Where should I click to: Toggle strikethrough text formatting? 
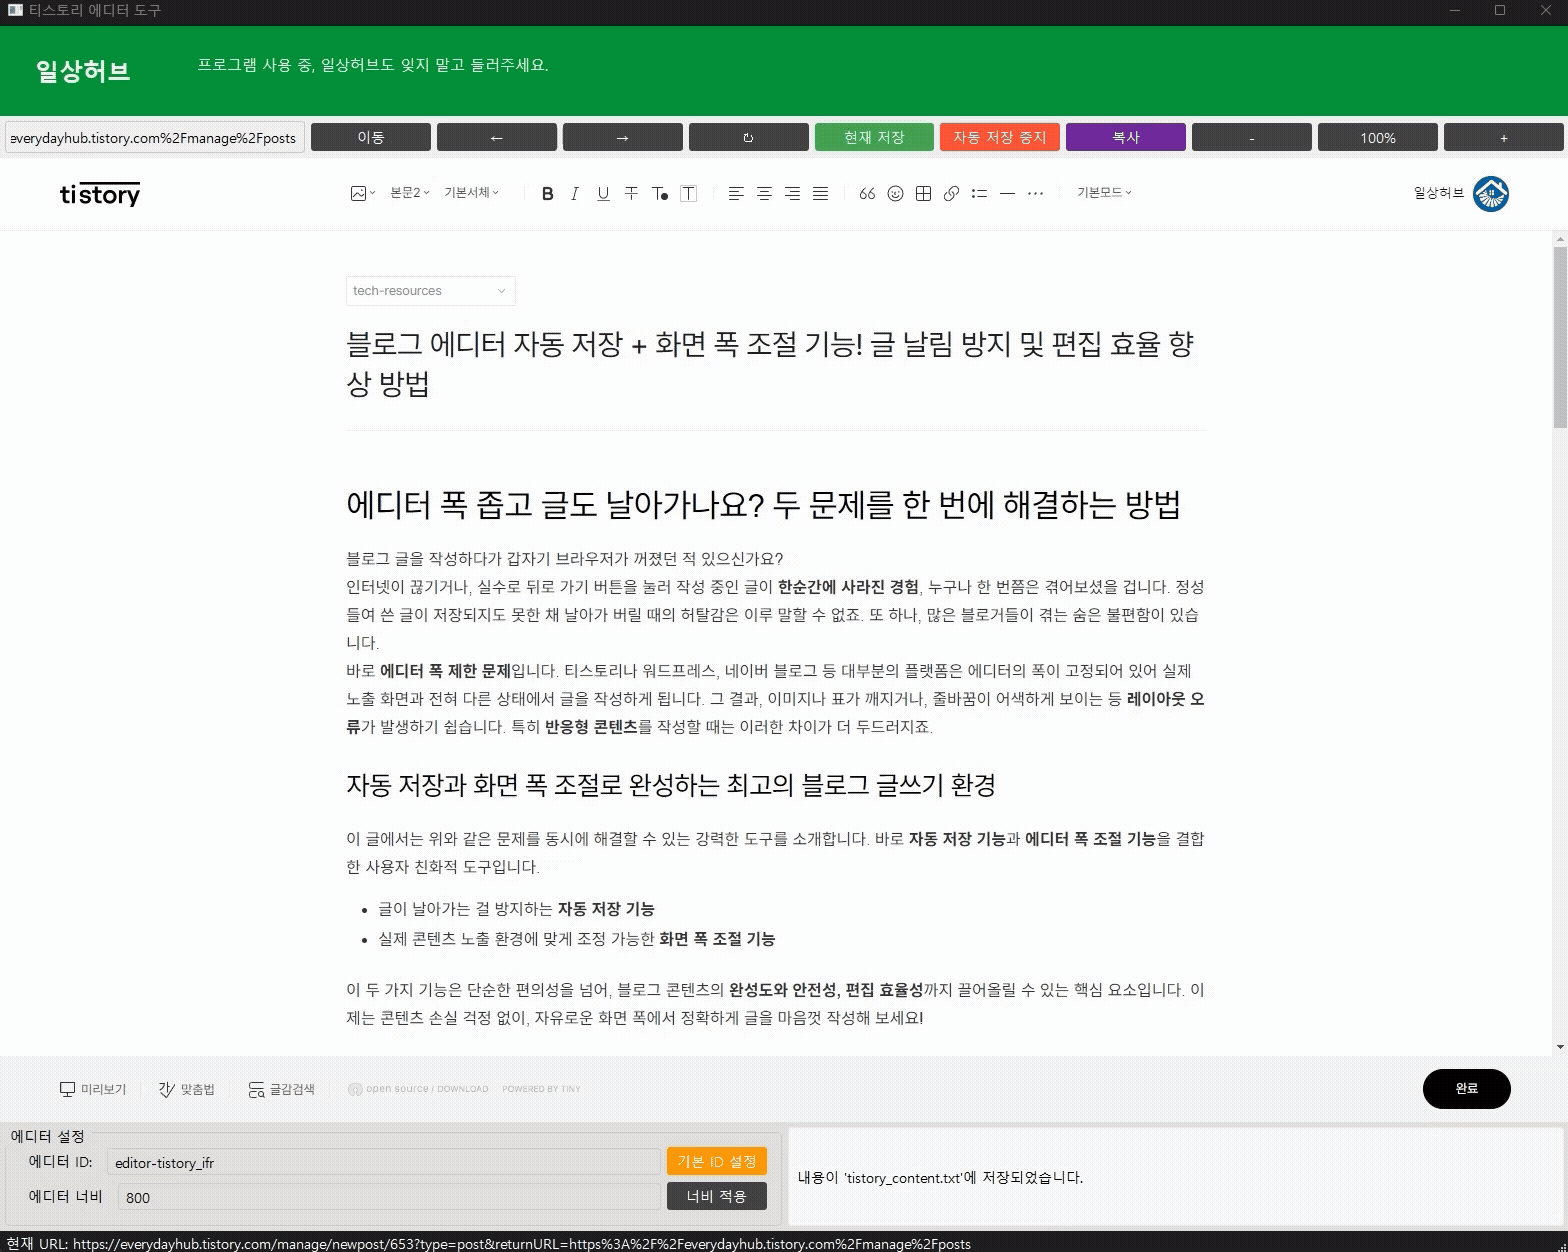(x=631, y=194)
